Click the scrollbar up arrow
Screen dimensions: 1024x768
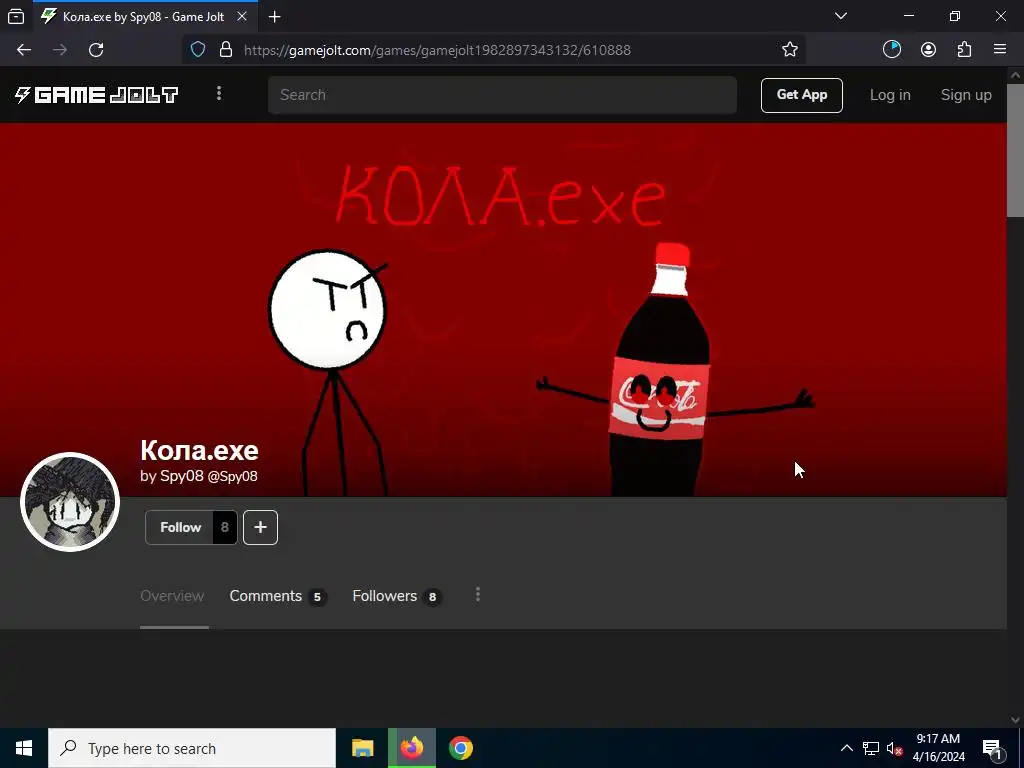click(1015, 74)
